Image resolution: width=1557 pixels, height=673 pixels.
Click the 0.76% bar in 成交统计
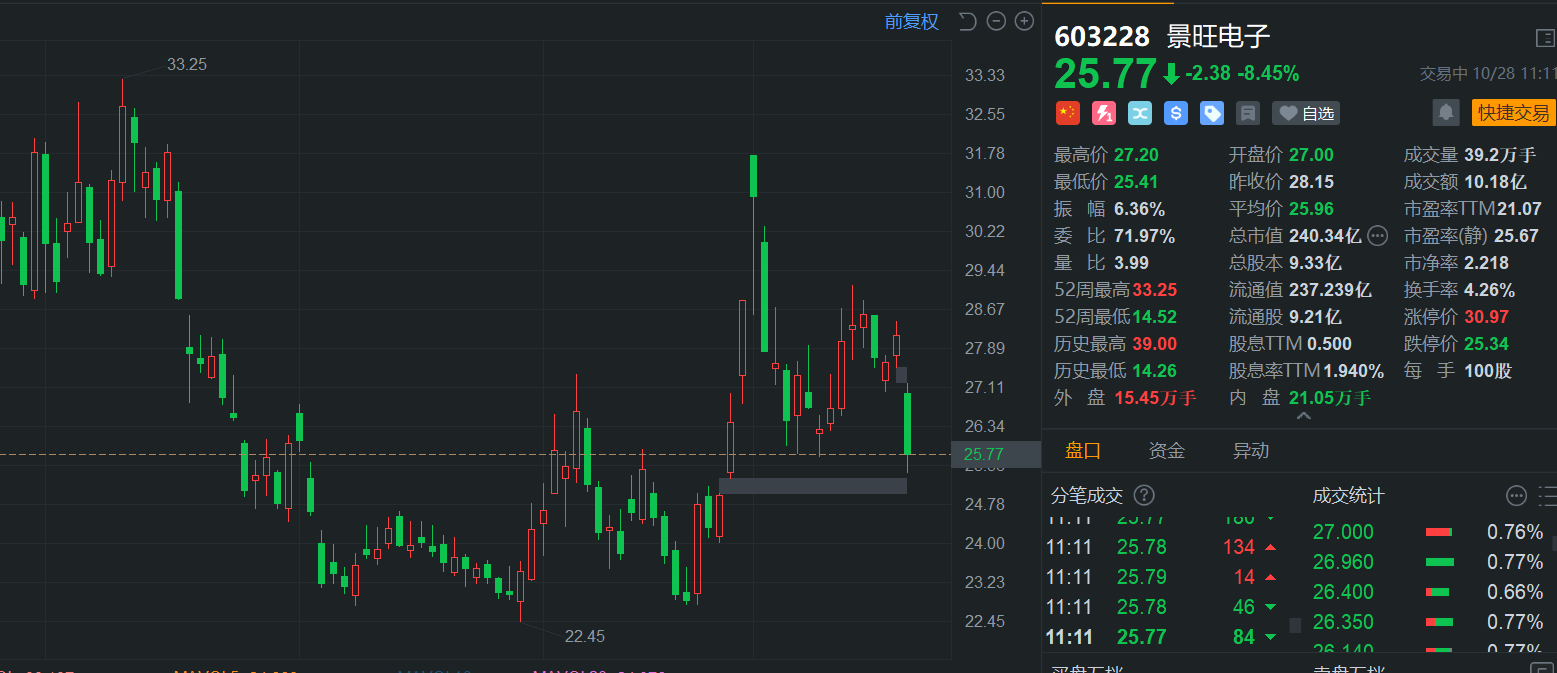1438,532
